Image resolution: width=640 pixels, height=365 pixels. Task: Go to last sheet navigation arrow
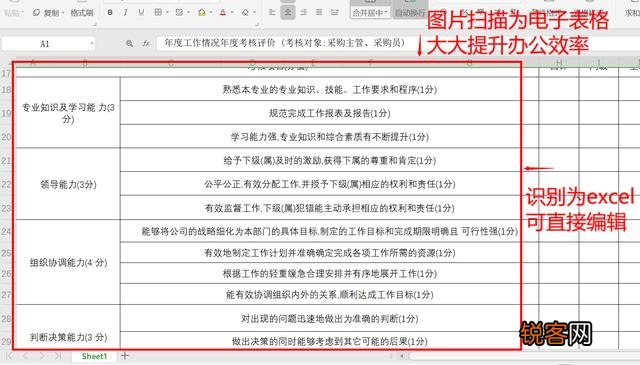point(58,356)
